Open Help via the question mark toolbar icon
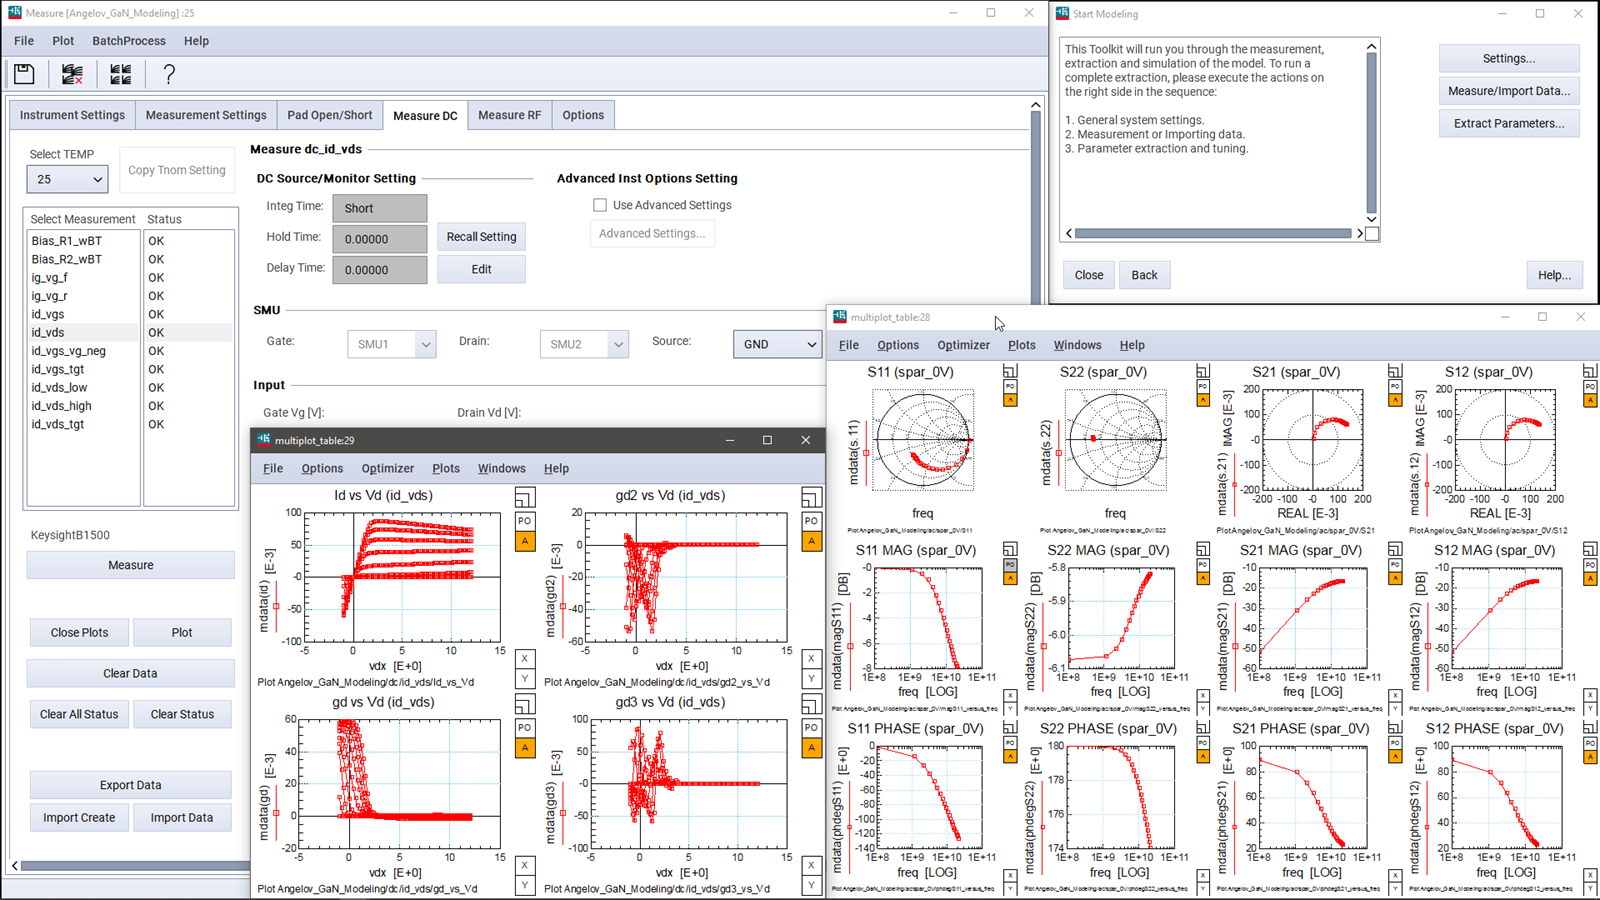Viewport: 1600px width, 900px height. [x=167, y=73]
